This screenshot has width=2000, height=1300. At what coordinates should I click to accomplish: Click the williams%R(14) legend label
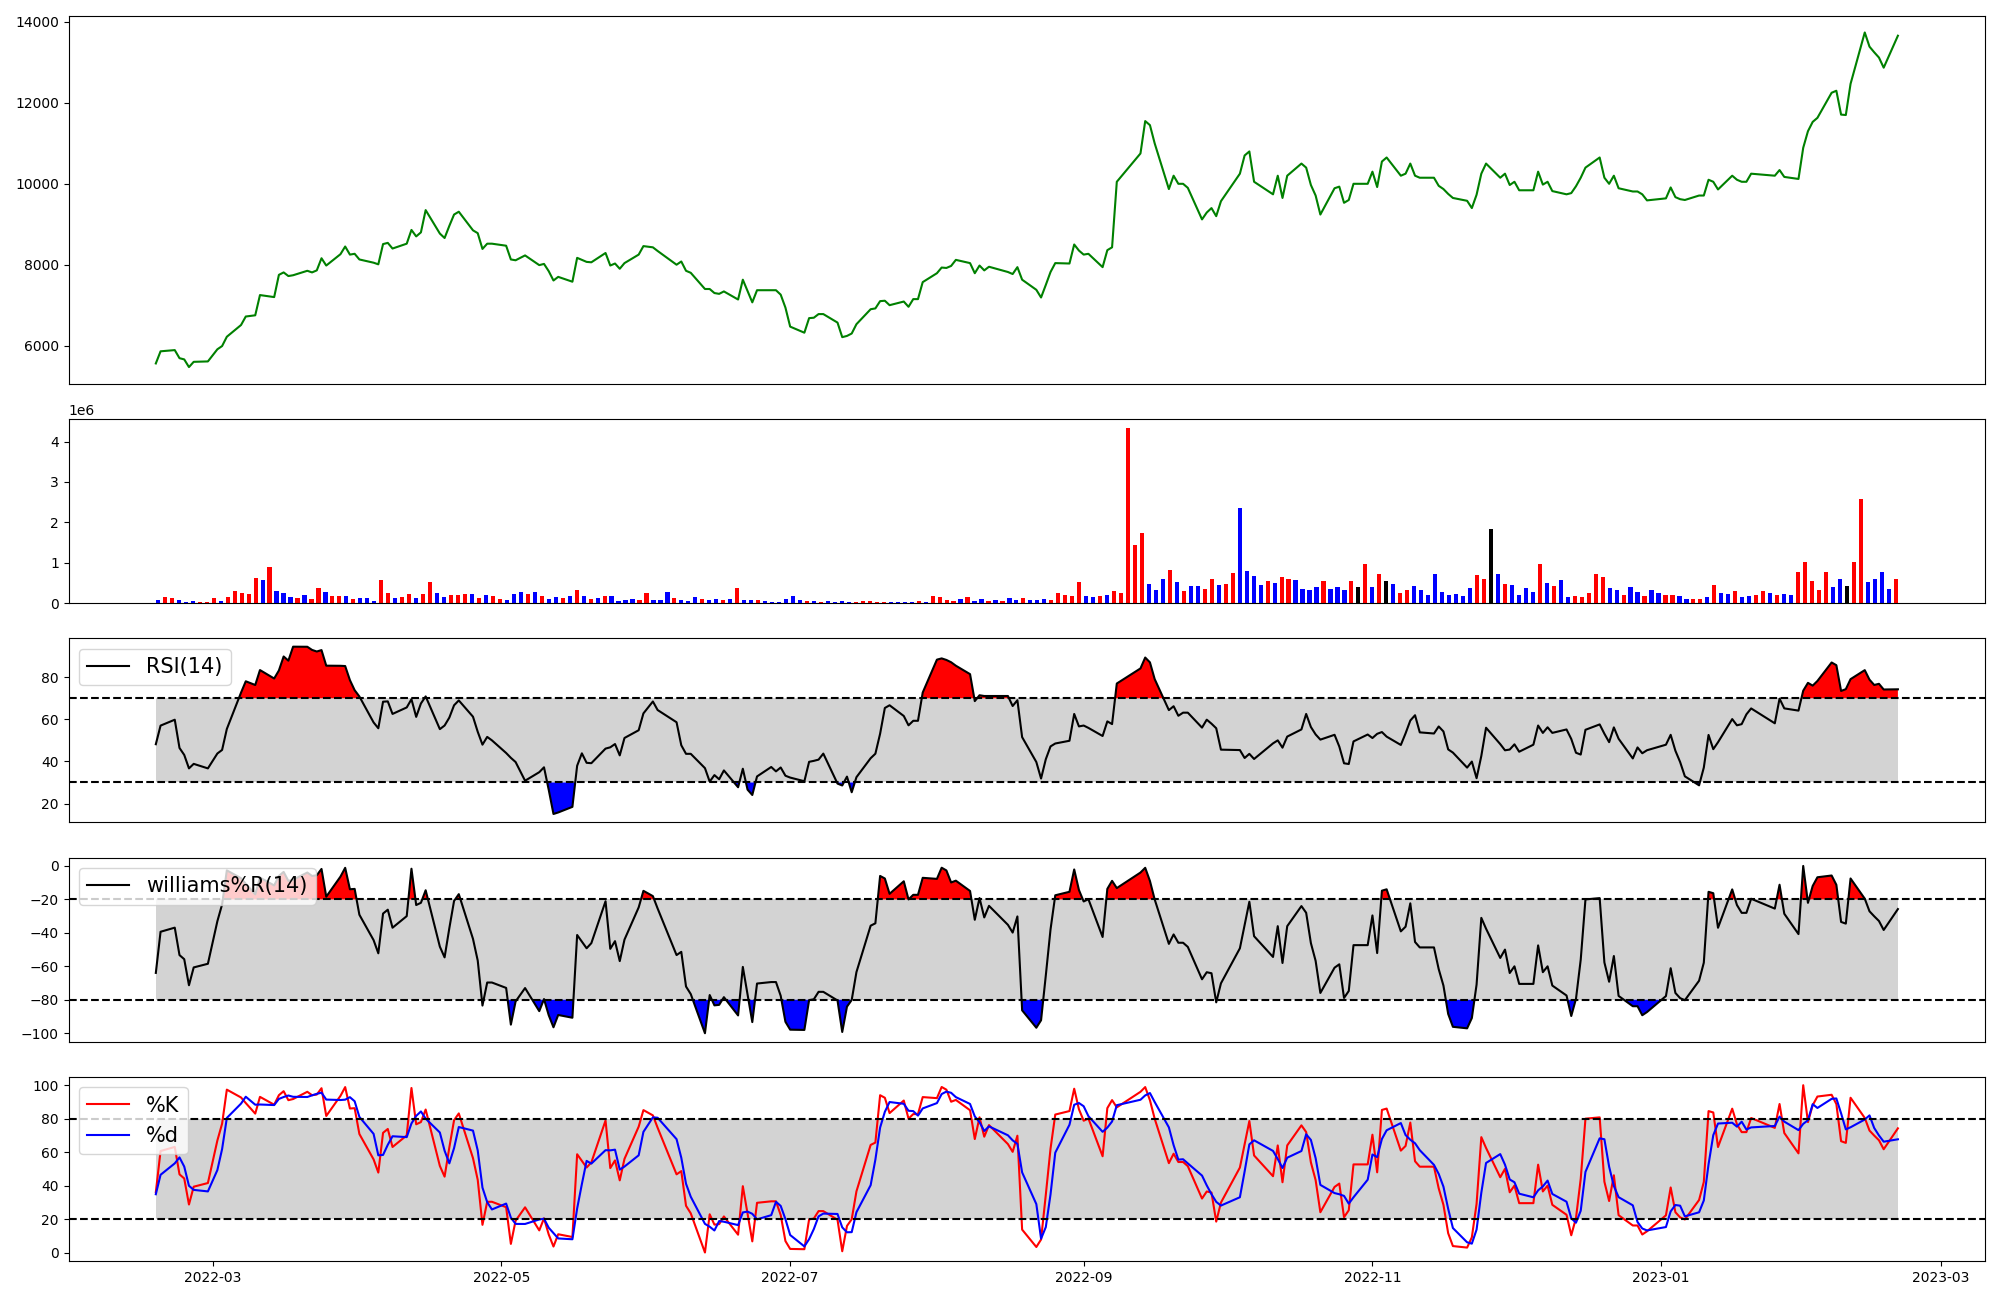pos(227,886)
